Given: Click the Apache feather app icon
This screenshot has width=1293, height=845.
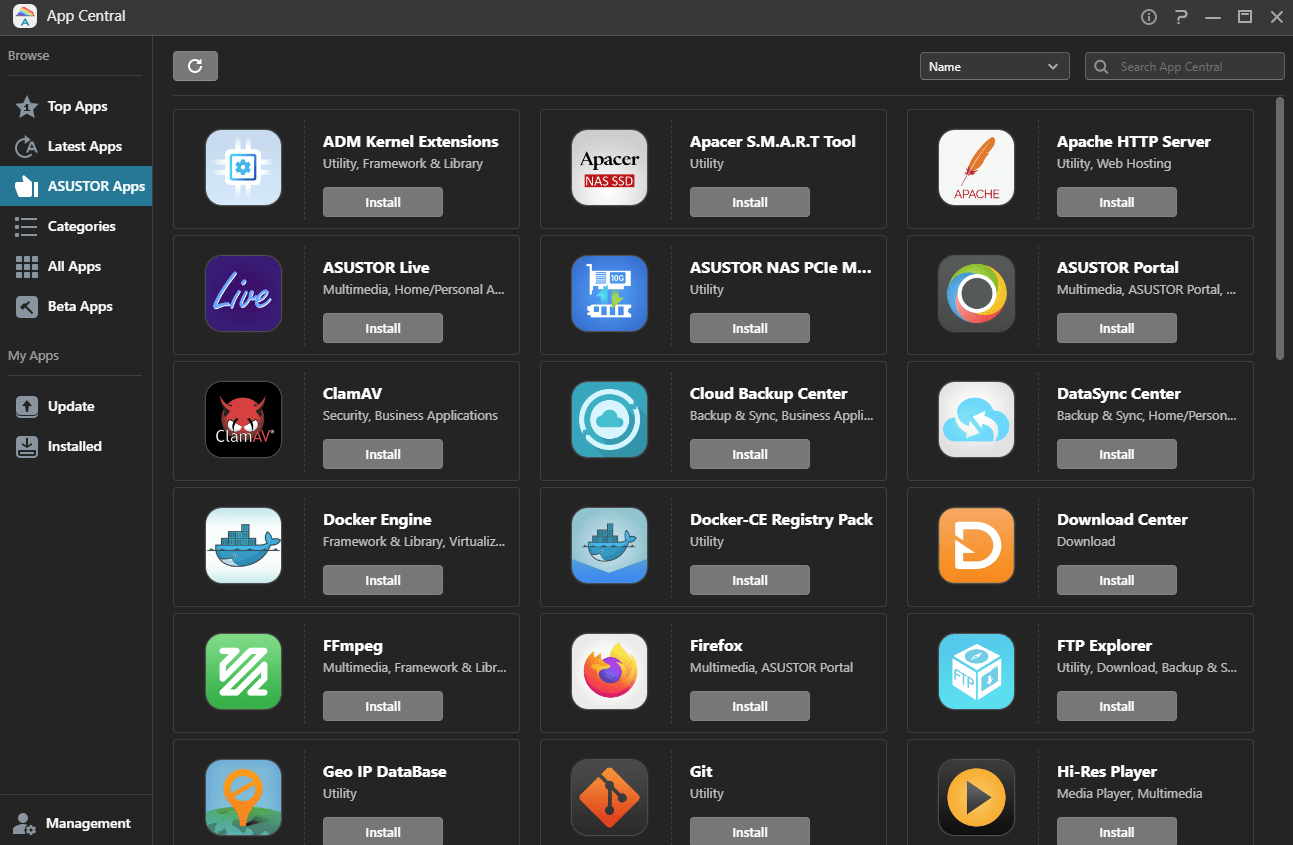Looking at the screenshot, I should [977, 168].
